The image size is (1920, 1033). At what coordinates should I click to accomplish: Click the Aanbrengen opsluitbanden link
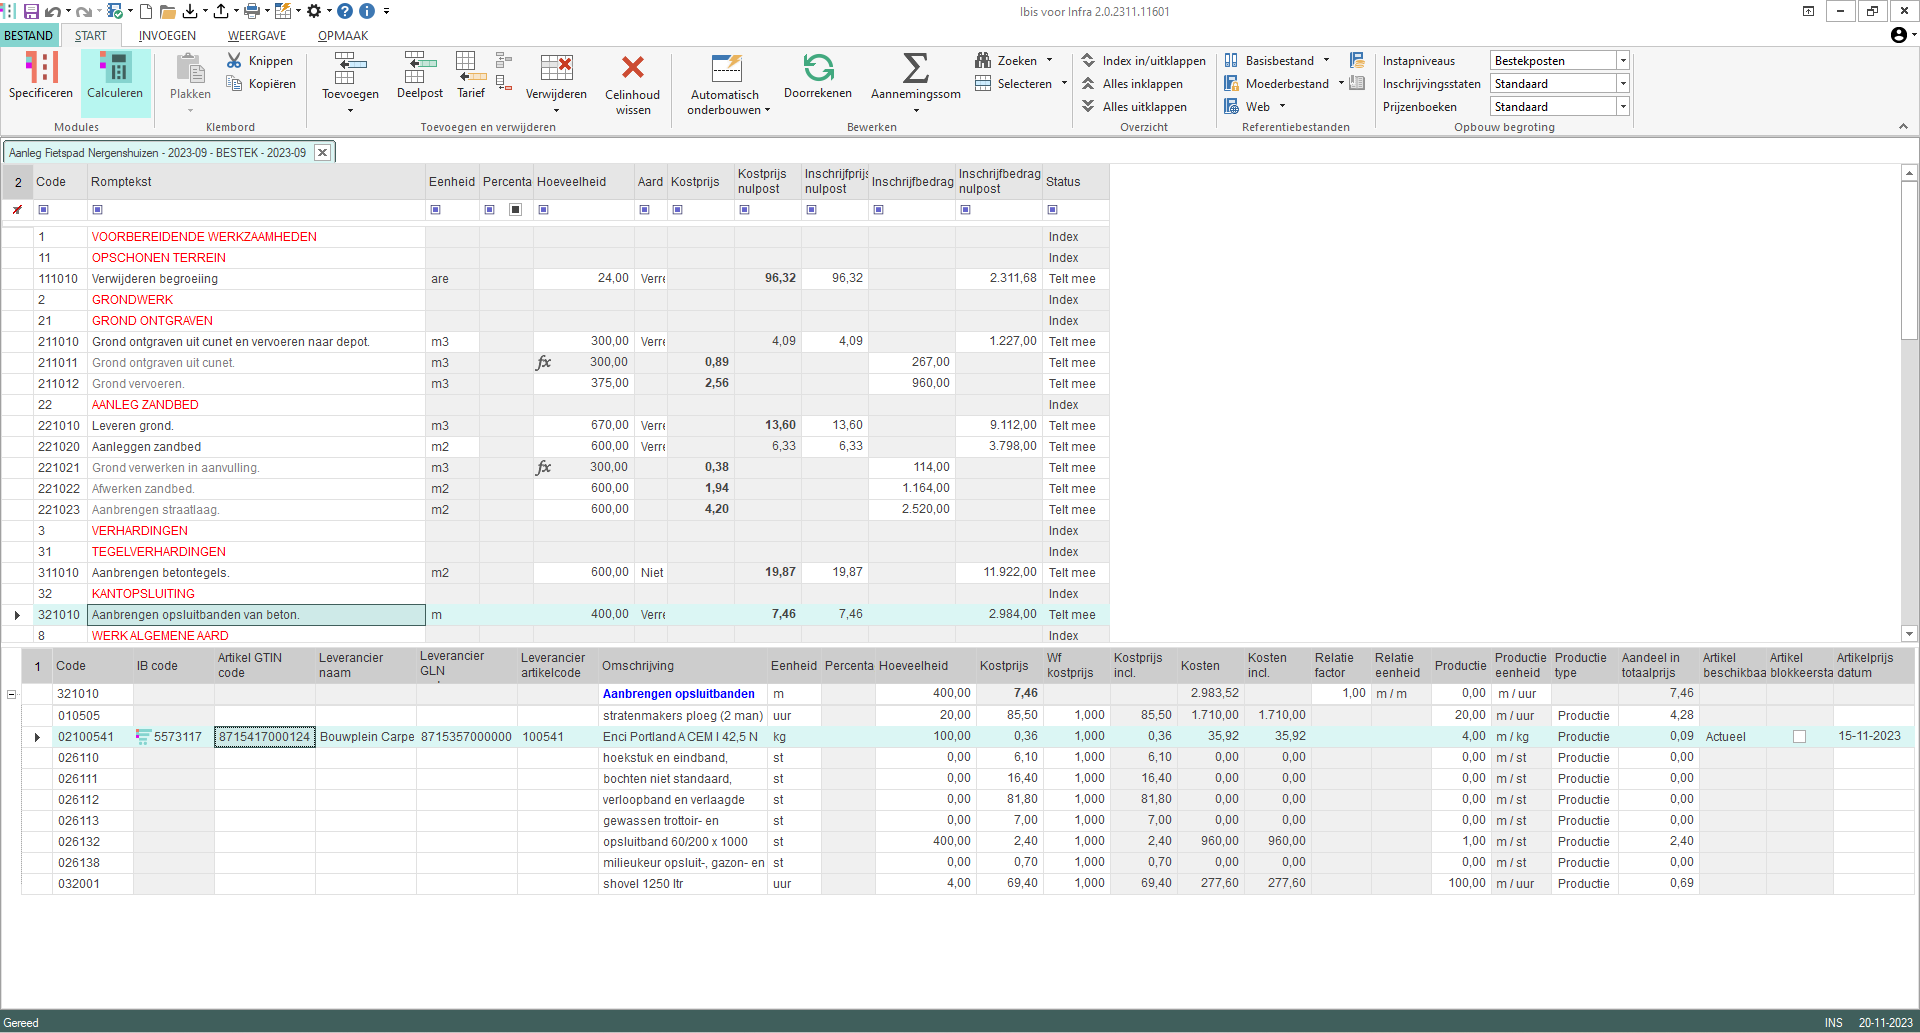tap(679, 694)
